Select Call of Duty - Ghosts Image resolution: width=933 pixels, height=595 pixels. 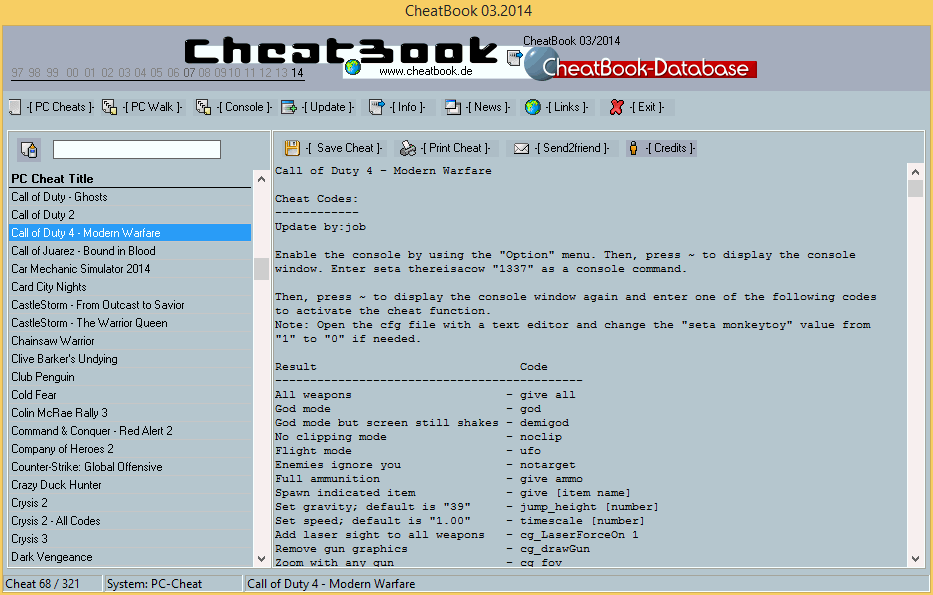131,197
